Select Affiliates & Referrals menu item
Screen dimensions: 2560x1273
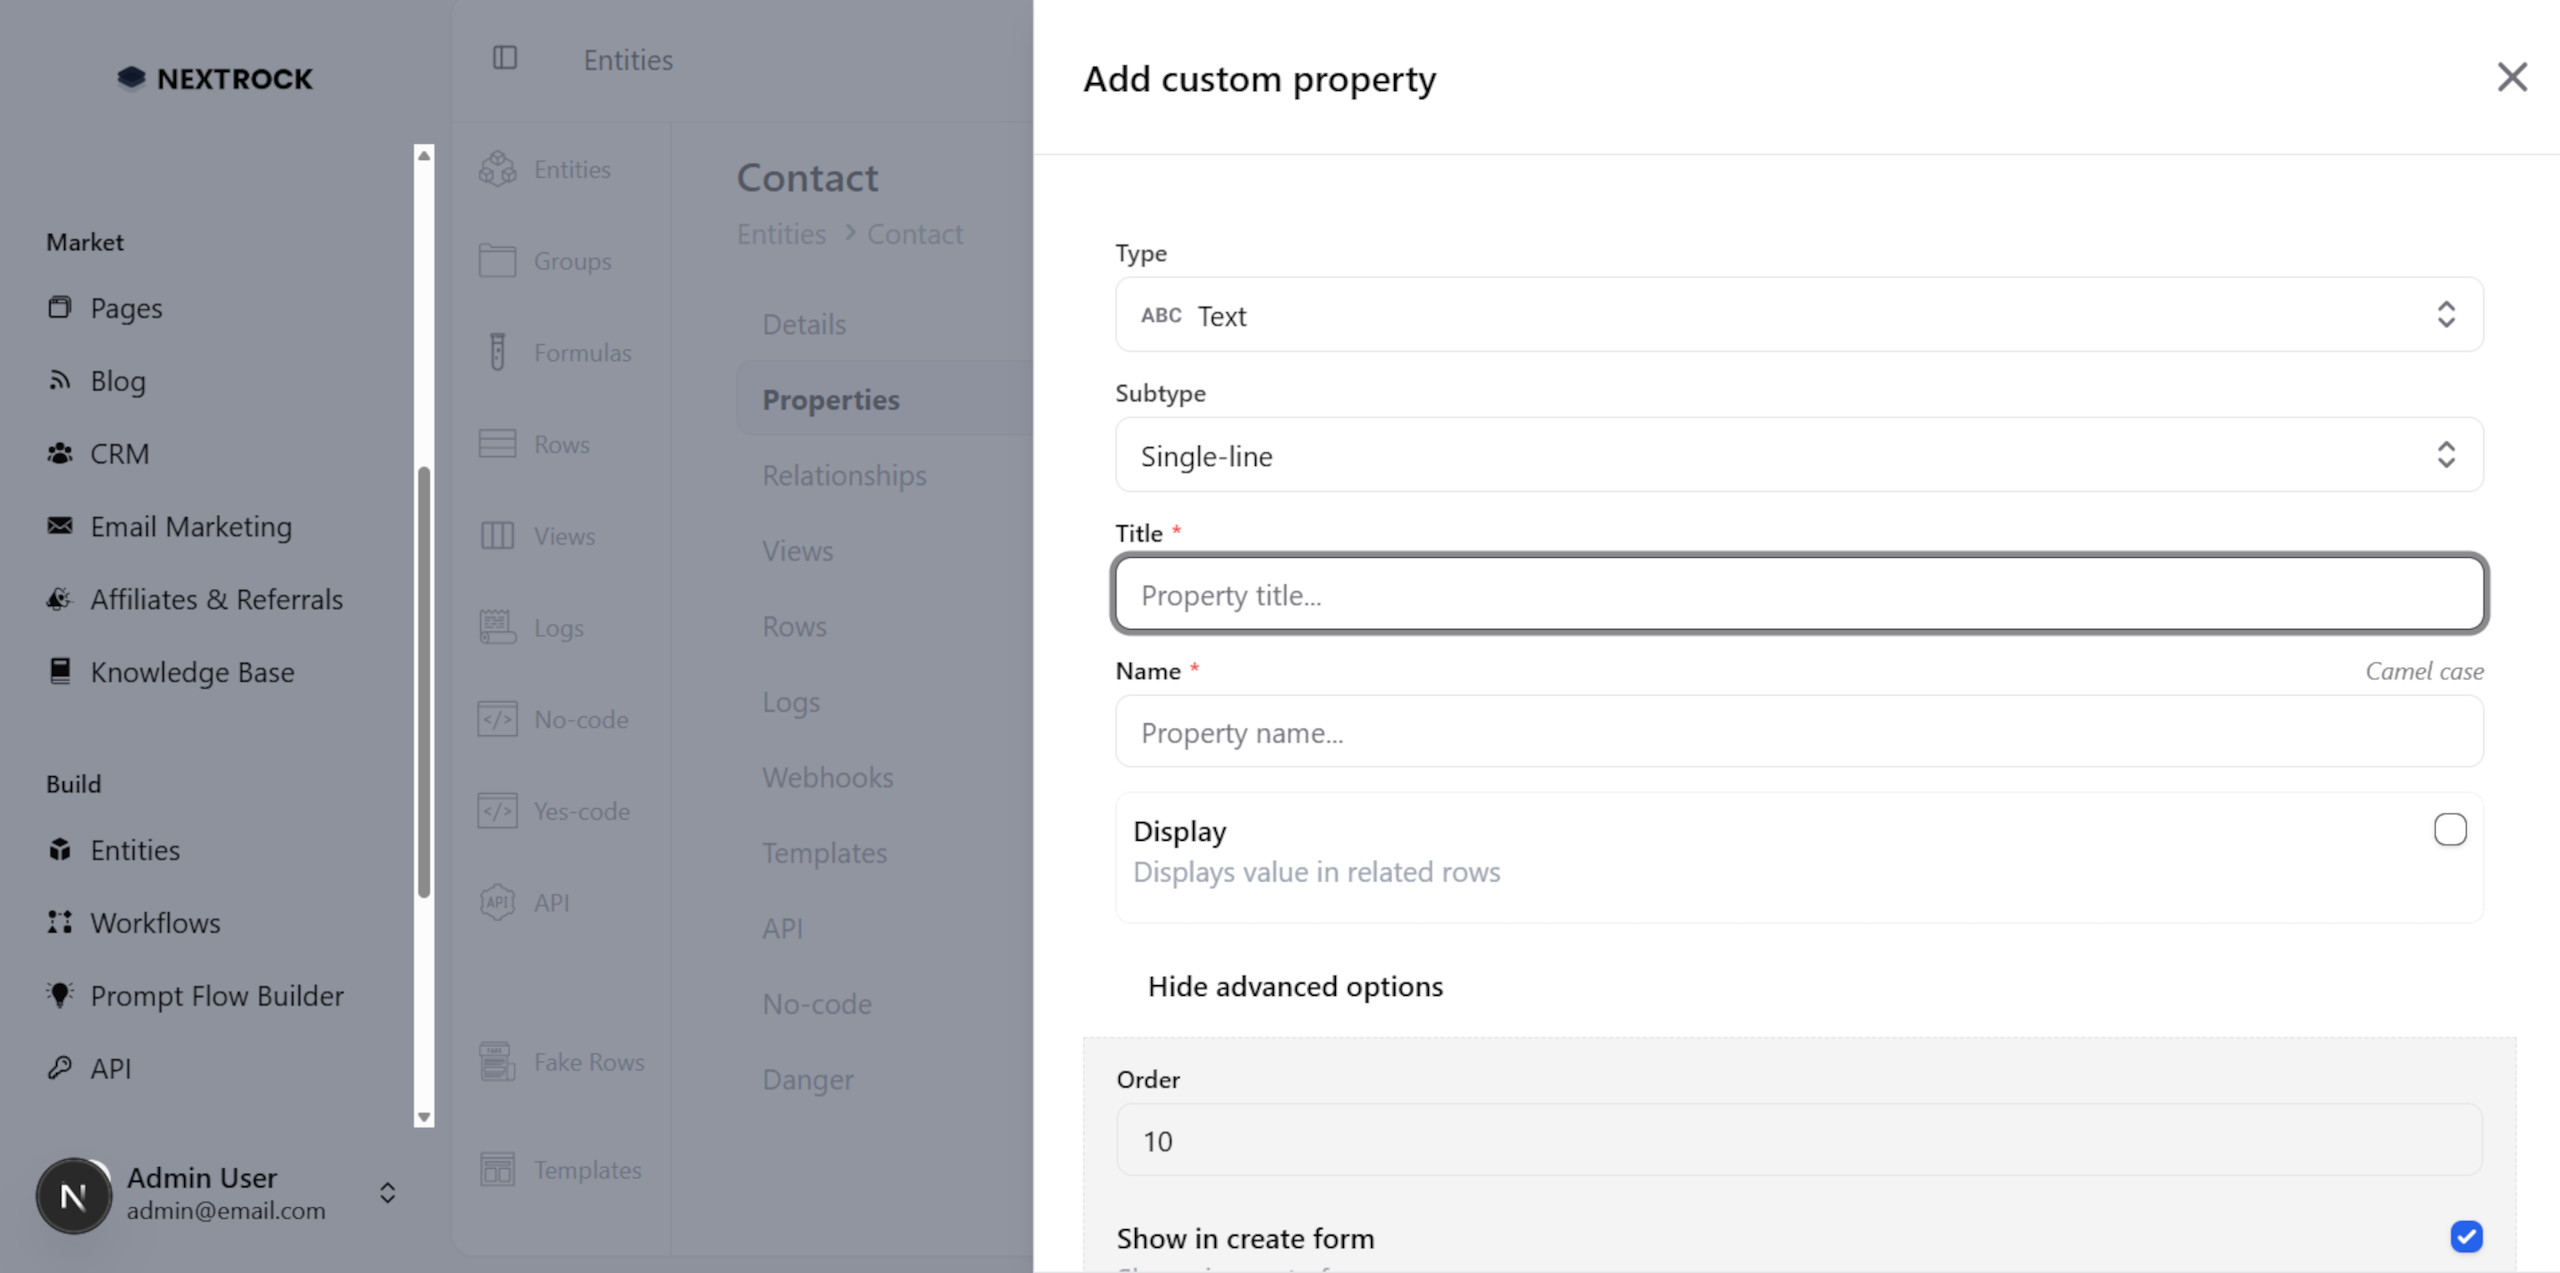pyautogui.click(x=216, y=599)
